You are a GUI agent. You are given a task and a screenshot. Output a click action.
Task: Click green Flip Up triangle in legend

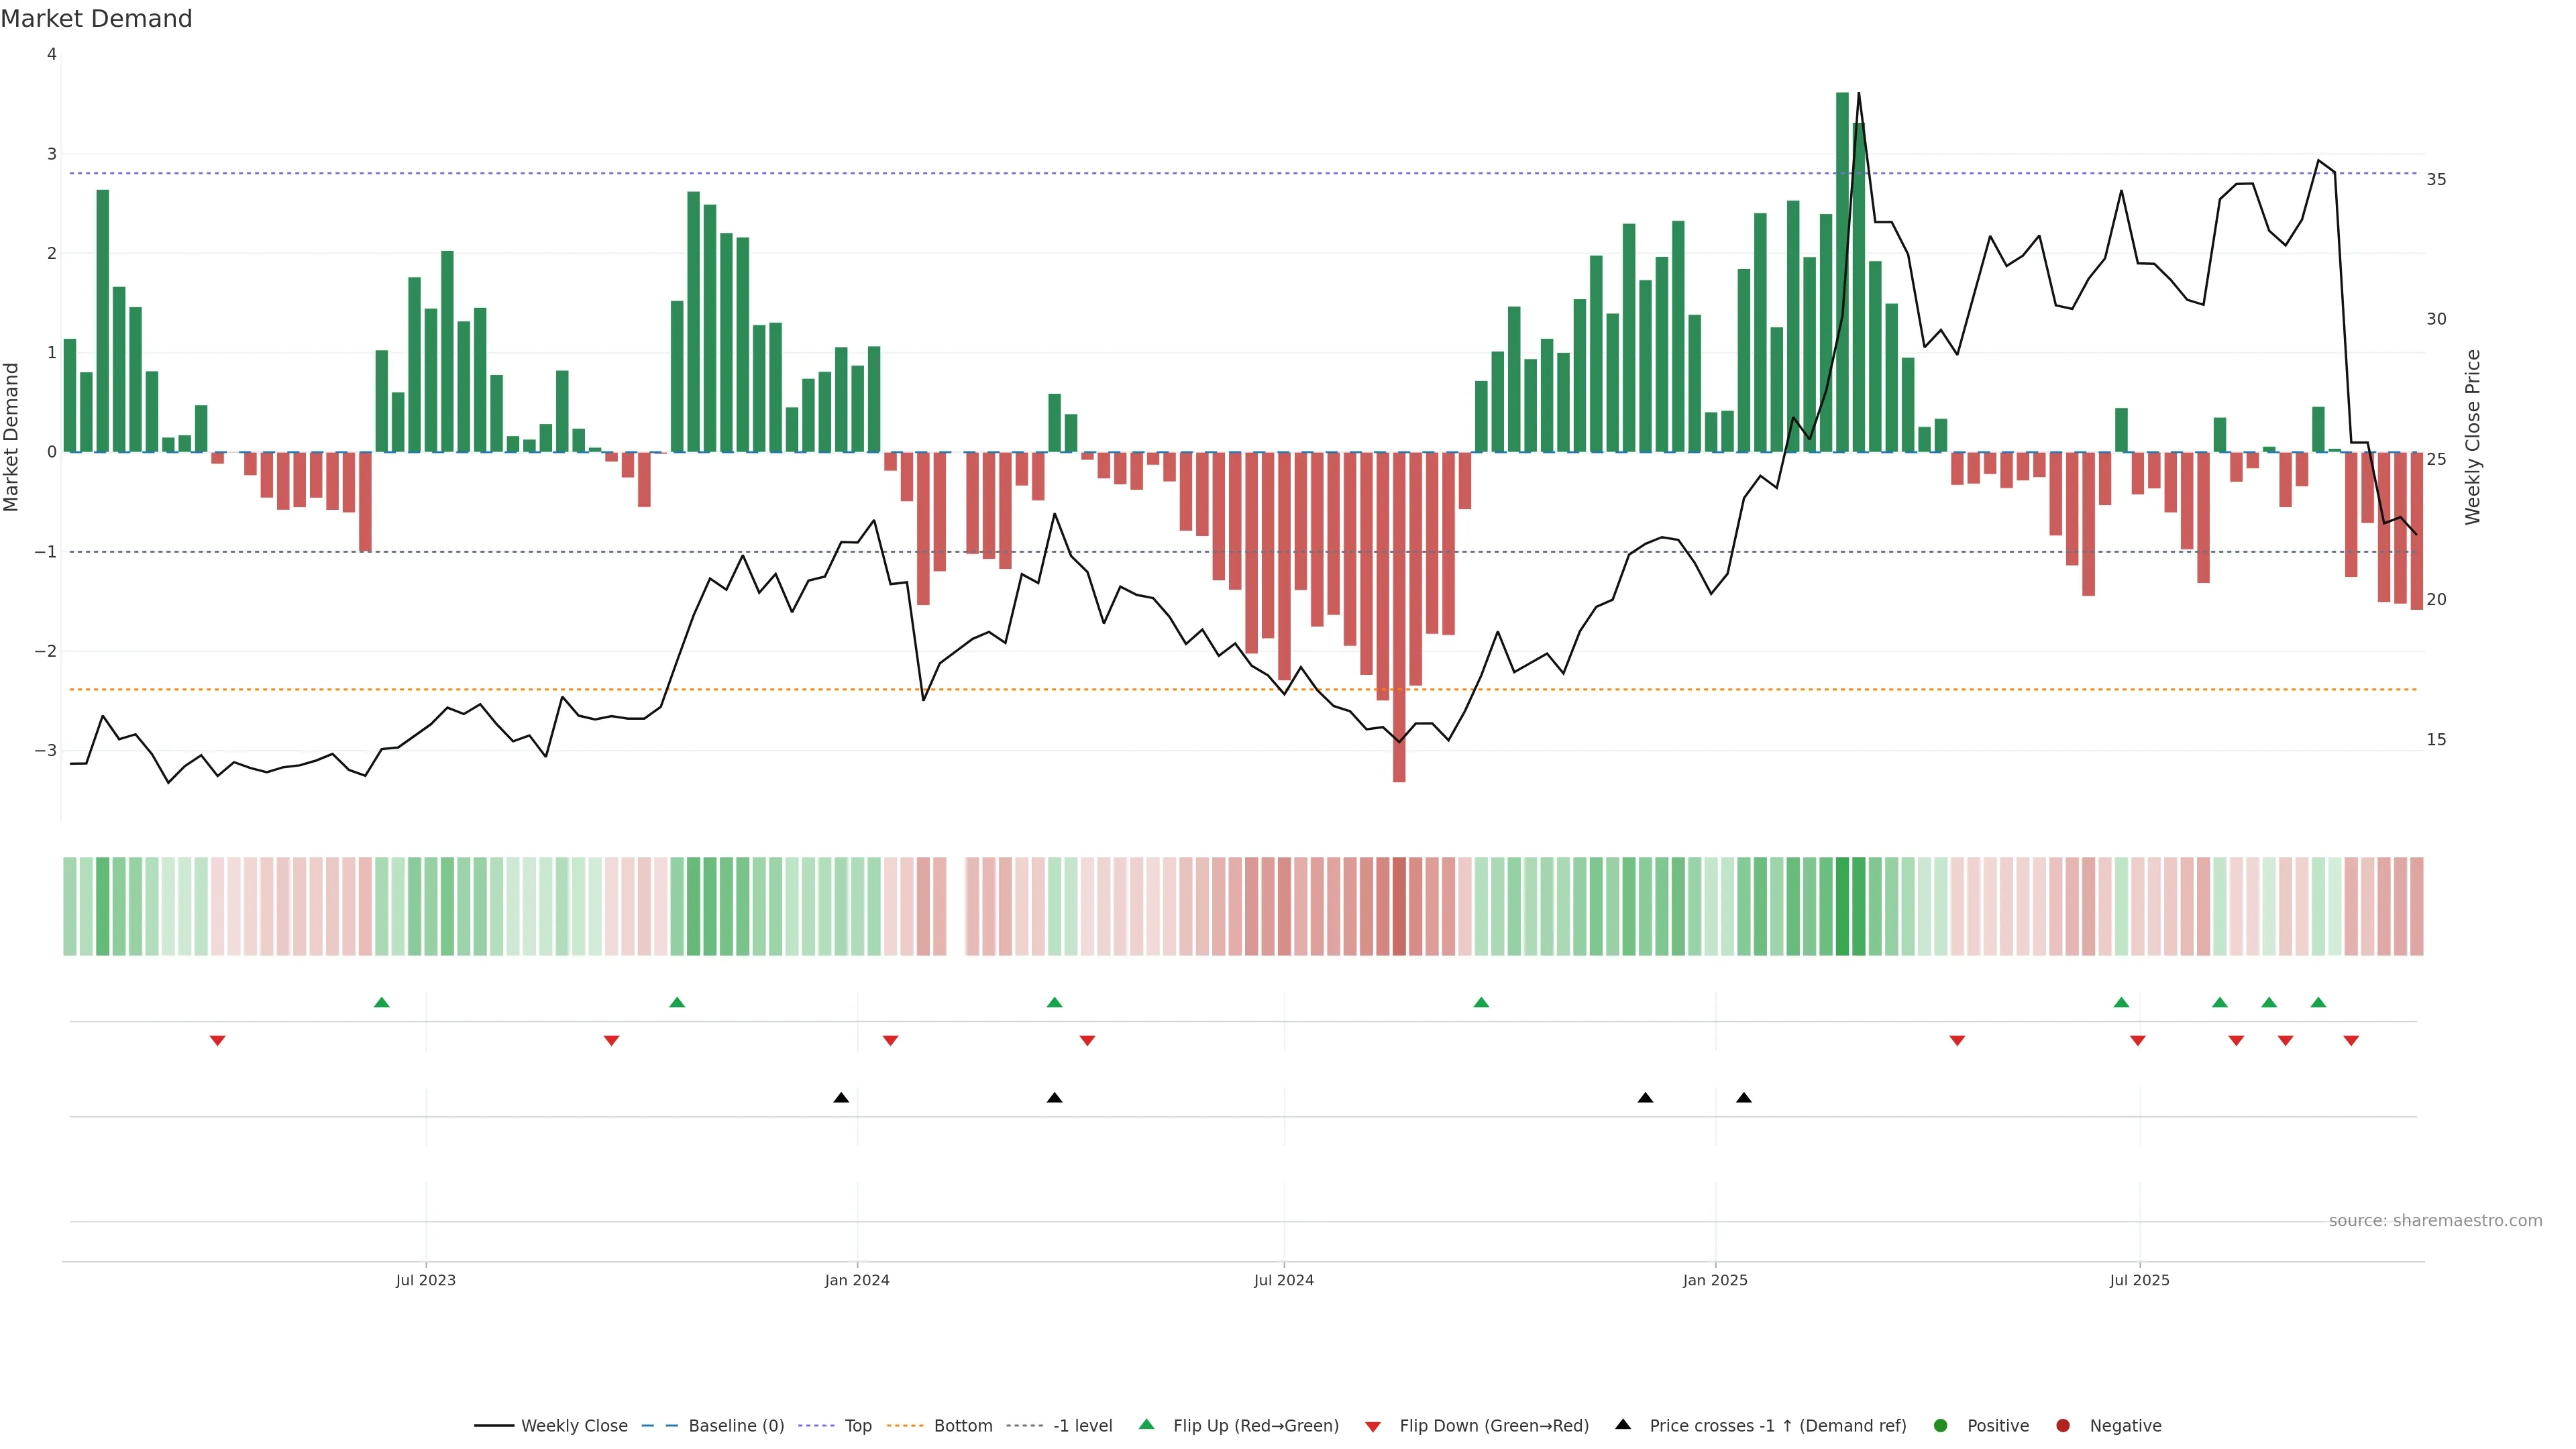1147,1424
